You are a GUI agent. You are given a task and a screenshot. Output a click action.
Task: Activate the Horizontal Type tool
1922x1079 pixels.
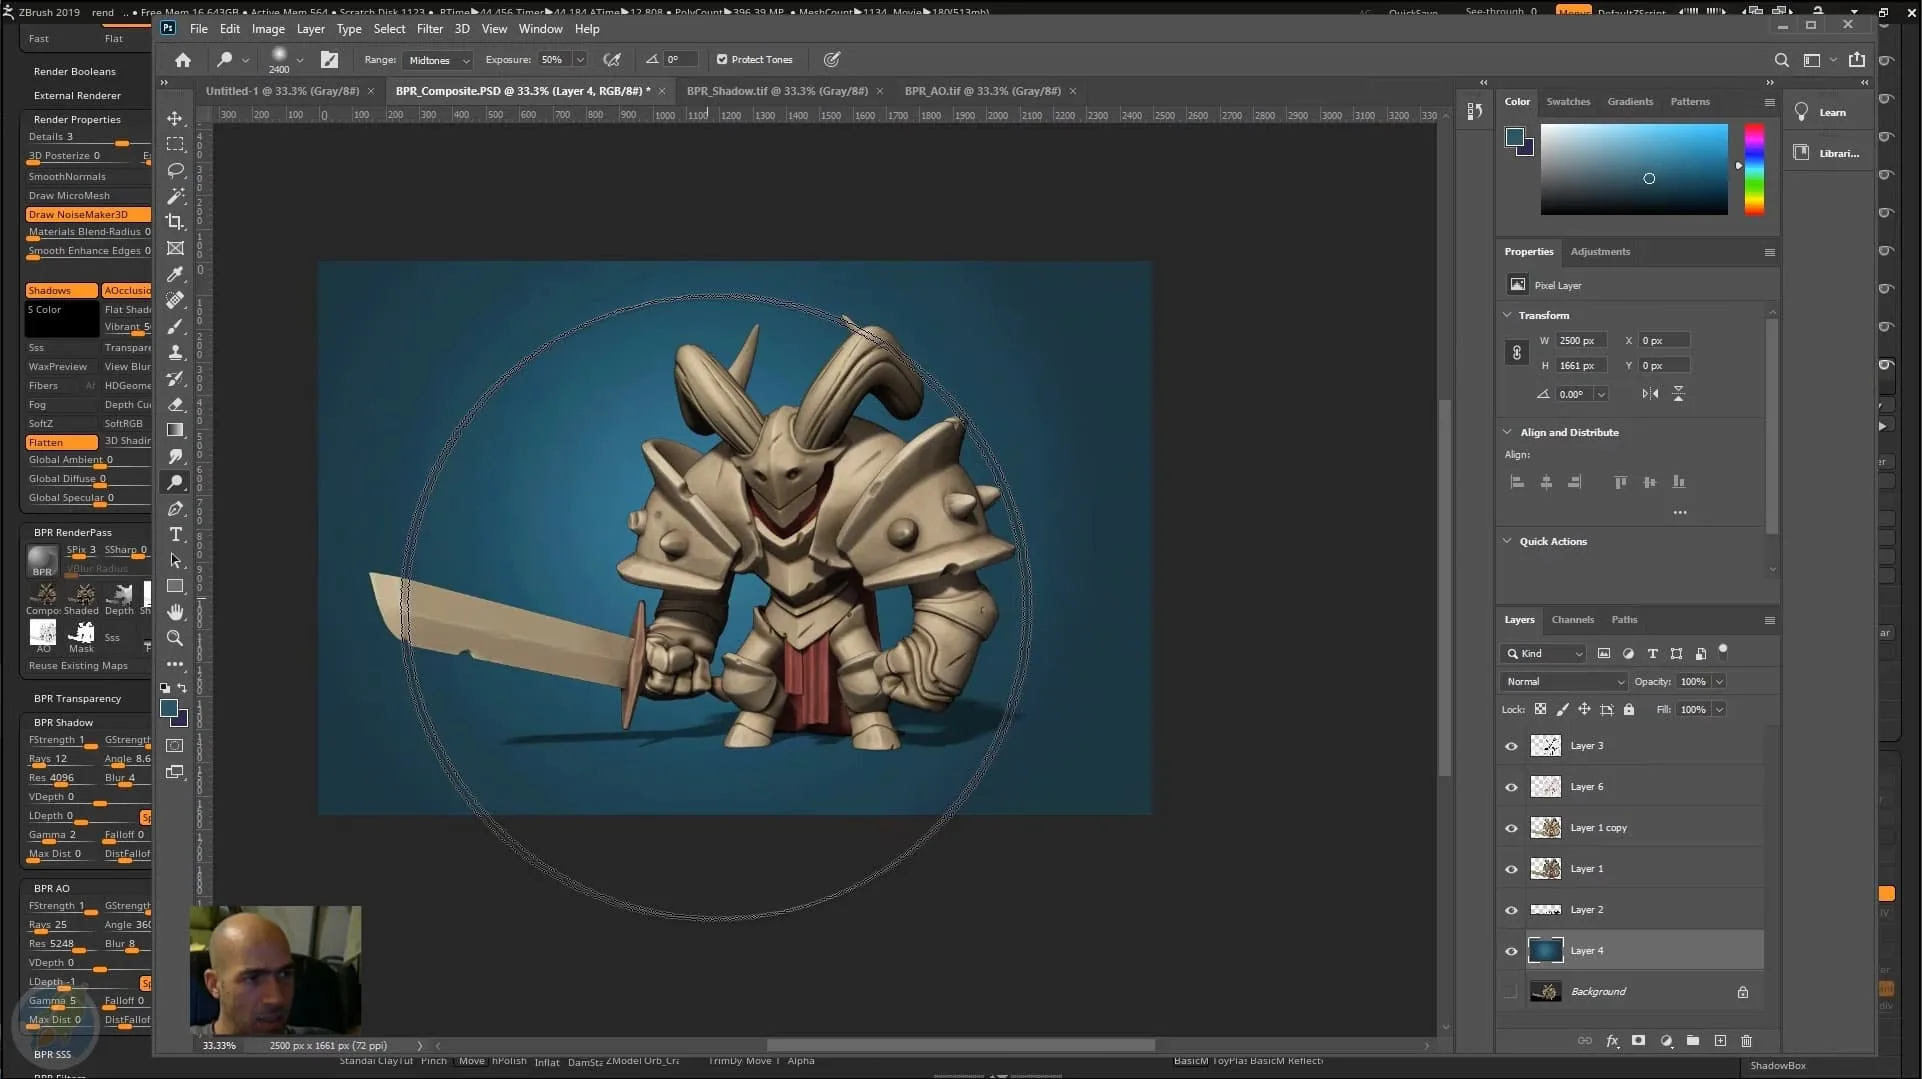175,535
